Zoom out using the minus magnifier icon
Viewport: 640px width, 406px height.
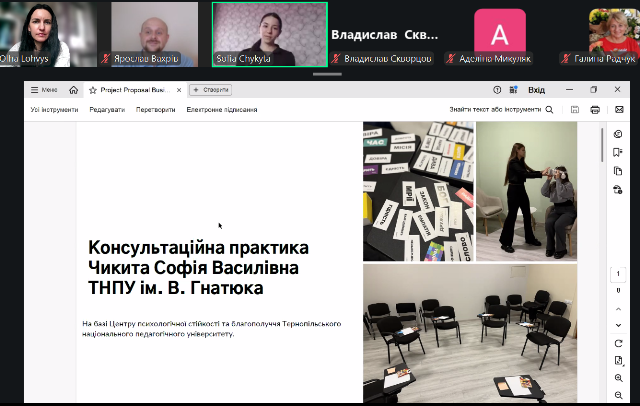[618, 395]
